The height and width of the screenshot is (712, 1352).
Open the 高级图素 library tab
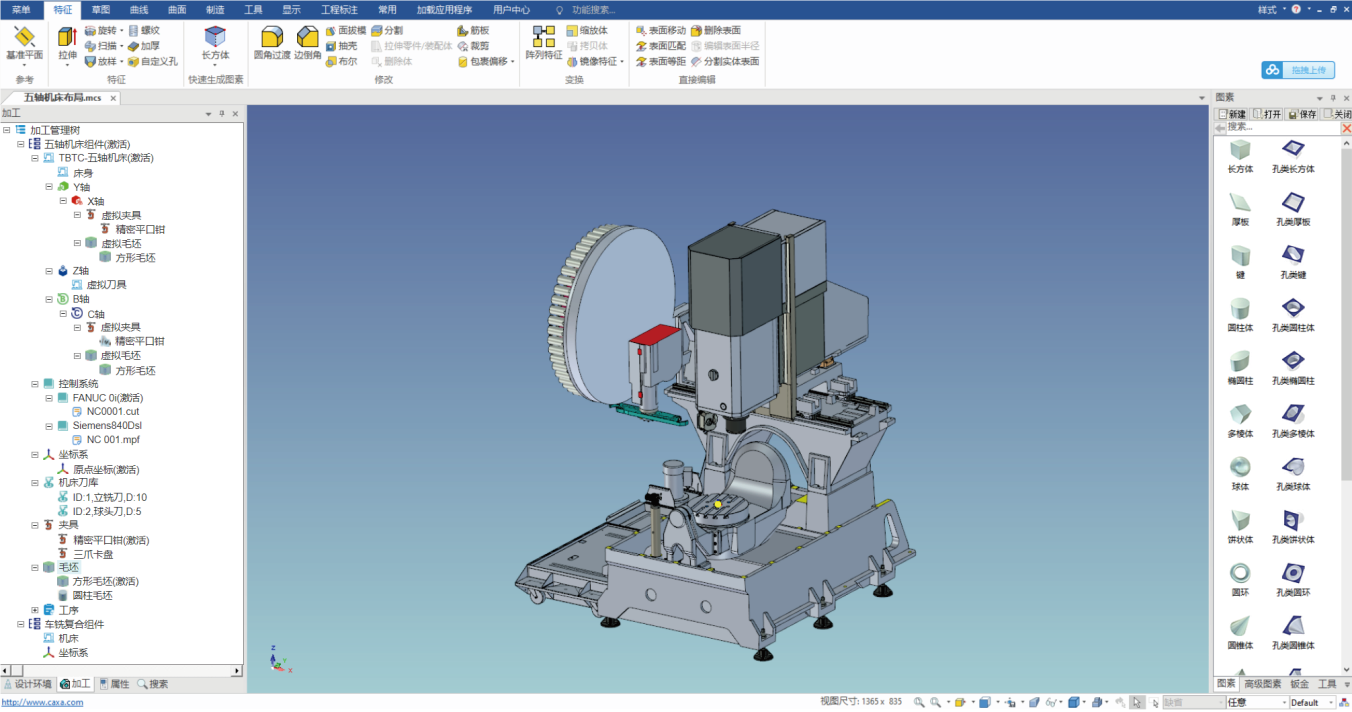[x=1262, y=684]
